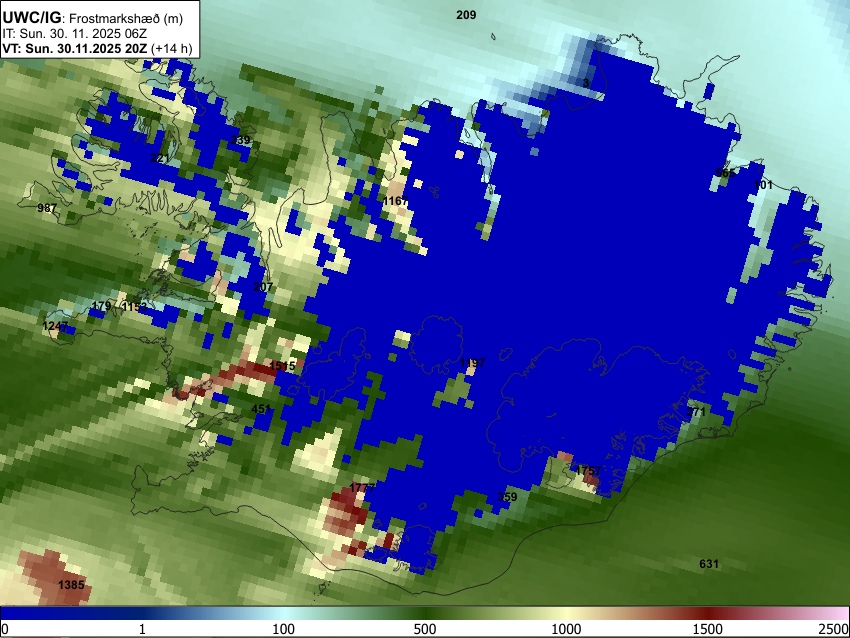Viewport: 850px width, 638px height.
Task: Click the map value label 1247
Action: [x=55, y=326]
